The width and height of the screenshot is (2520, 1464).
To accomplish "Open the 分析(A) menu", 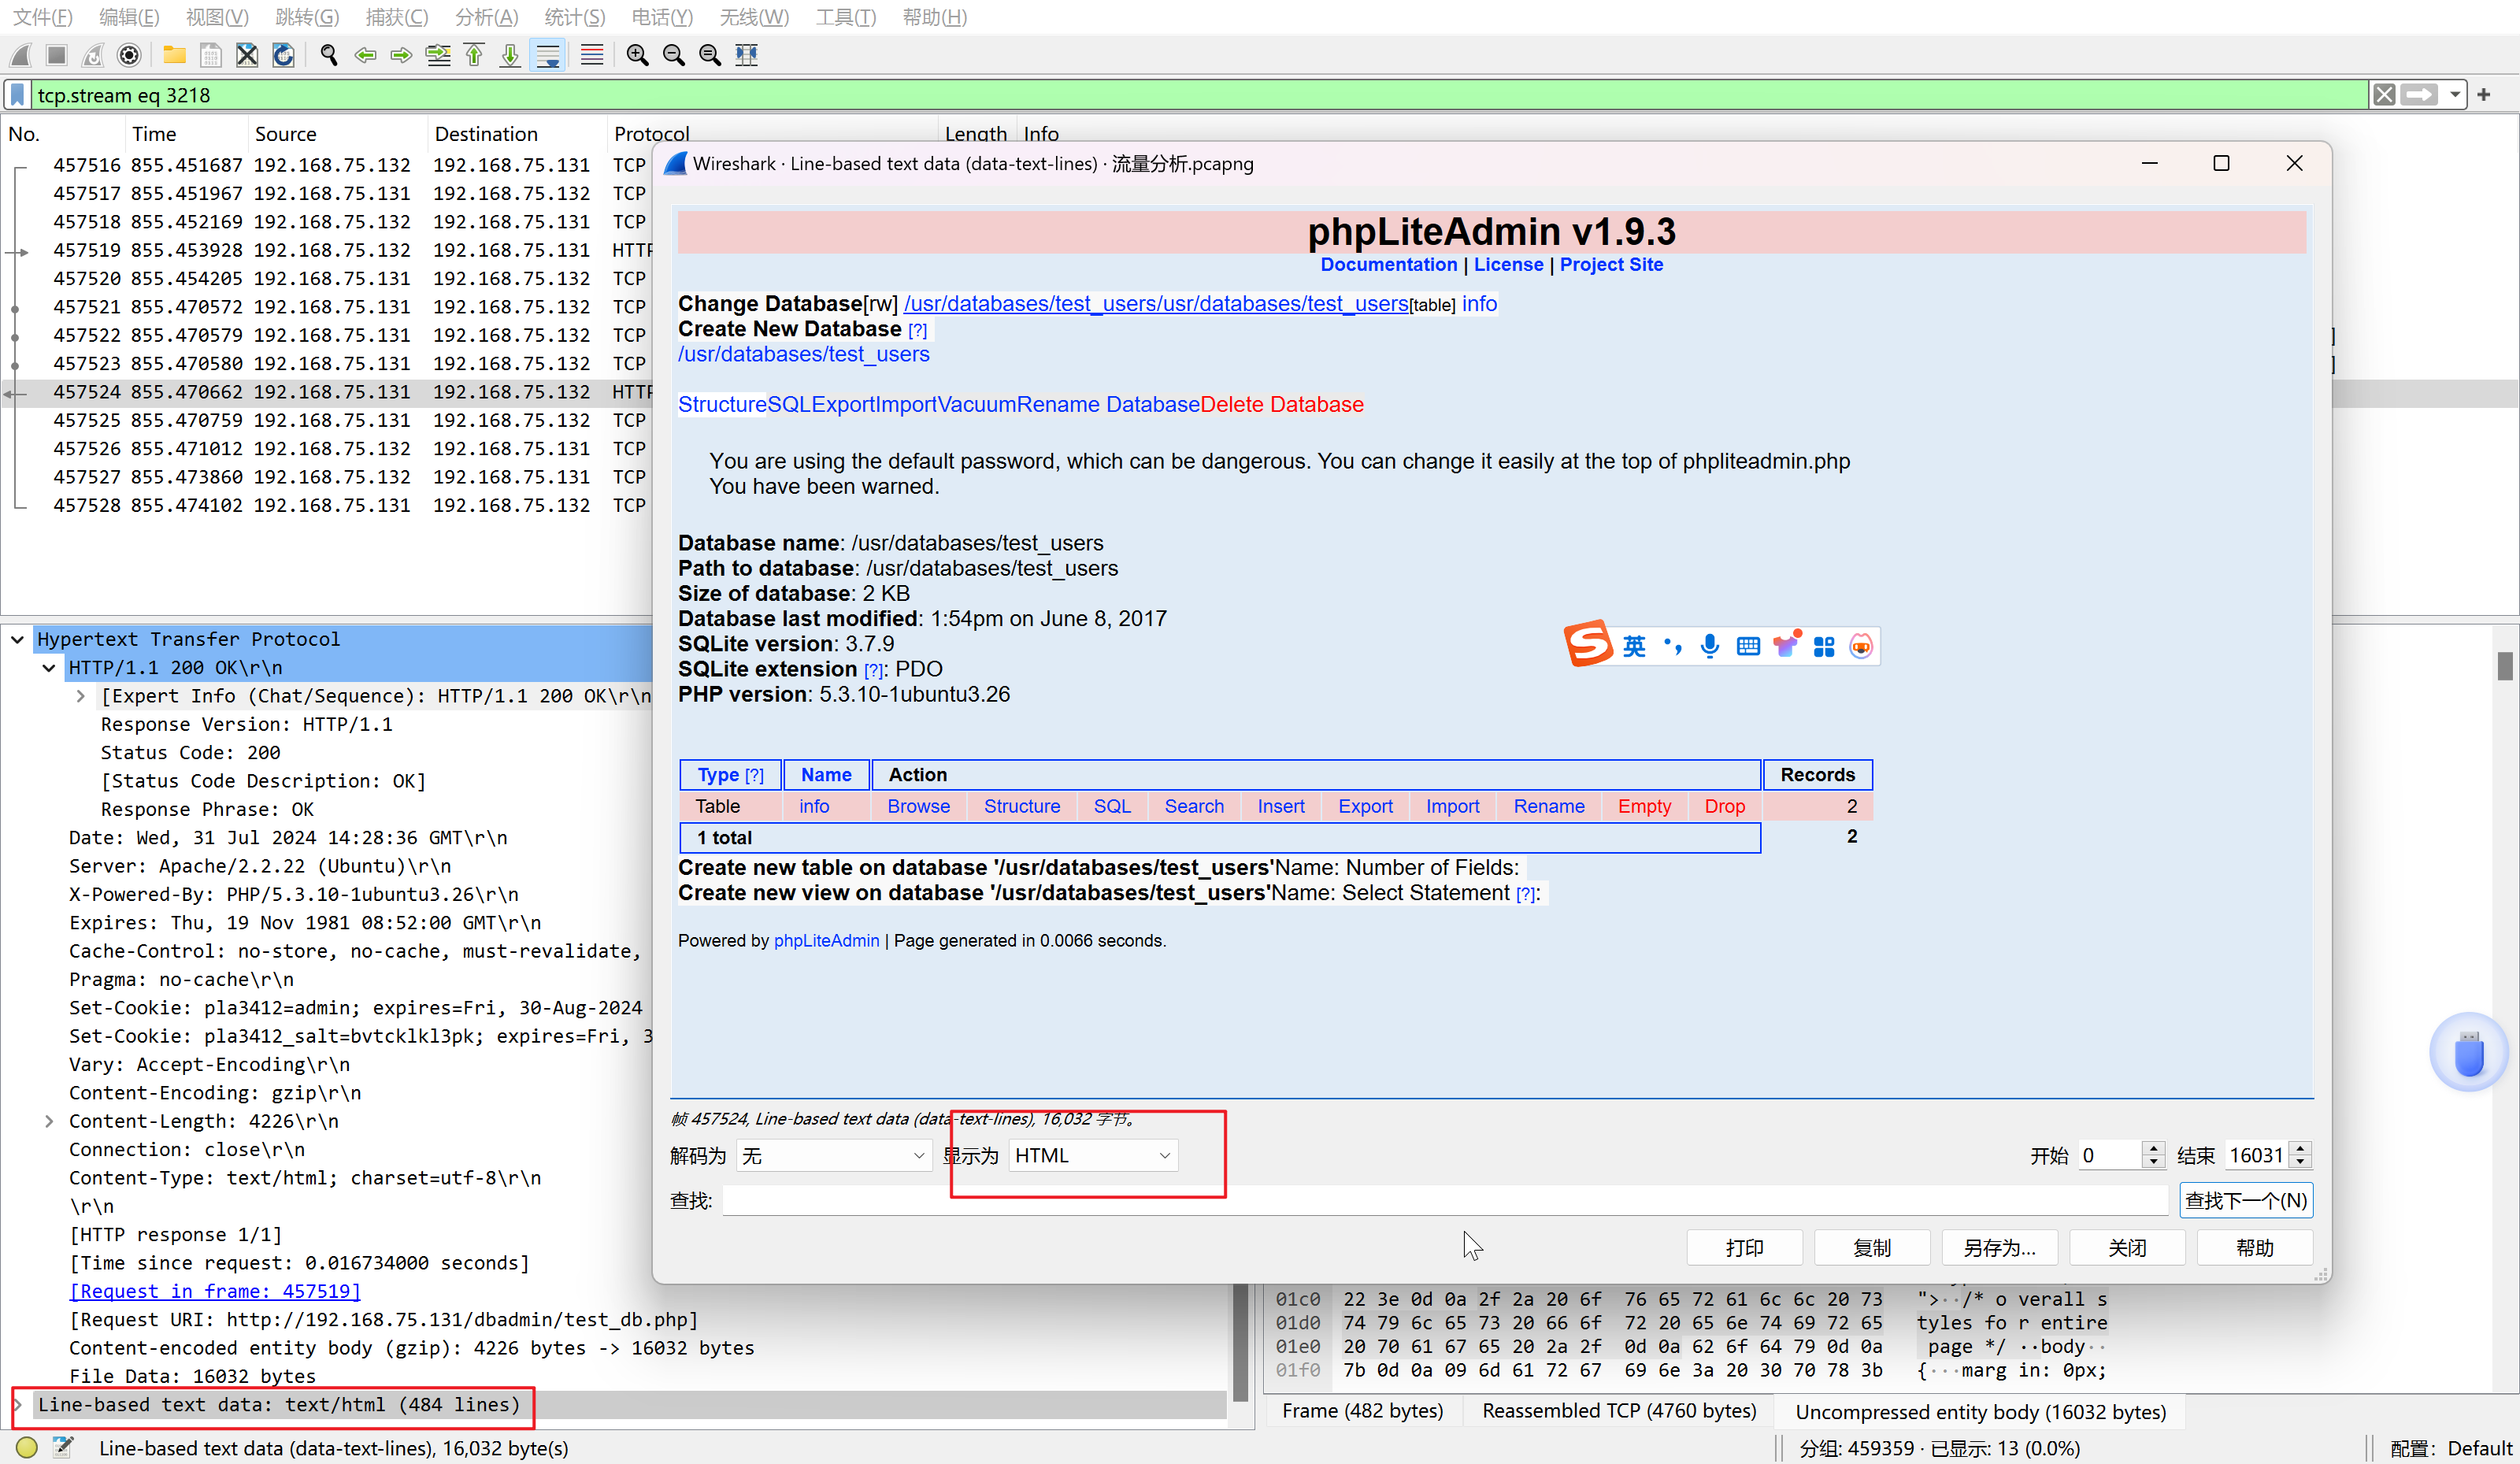I will coord(486,17).
